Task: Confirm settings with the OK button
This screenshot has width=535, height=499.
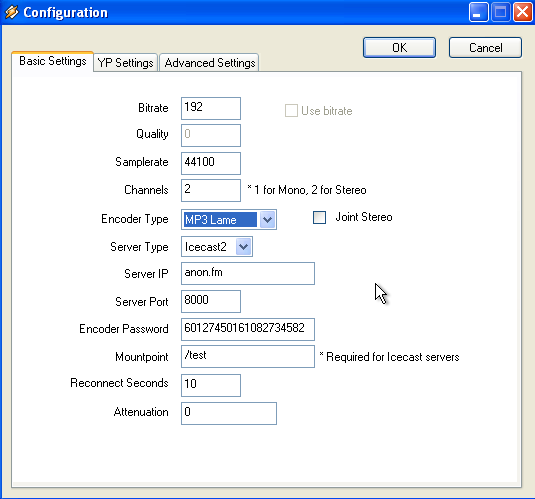Action: click(x=399, y=47)
